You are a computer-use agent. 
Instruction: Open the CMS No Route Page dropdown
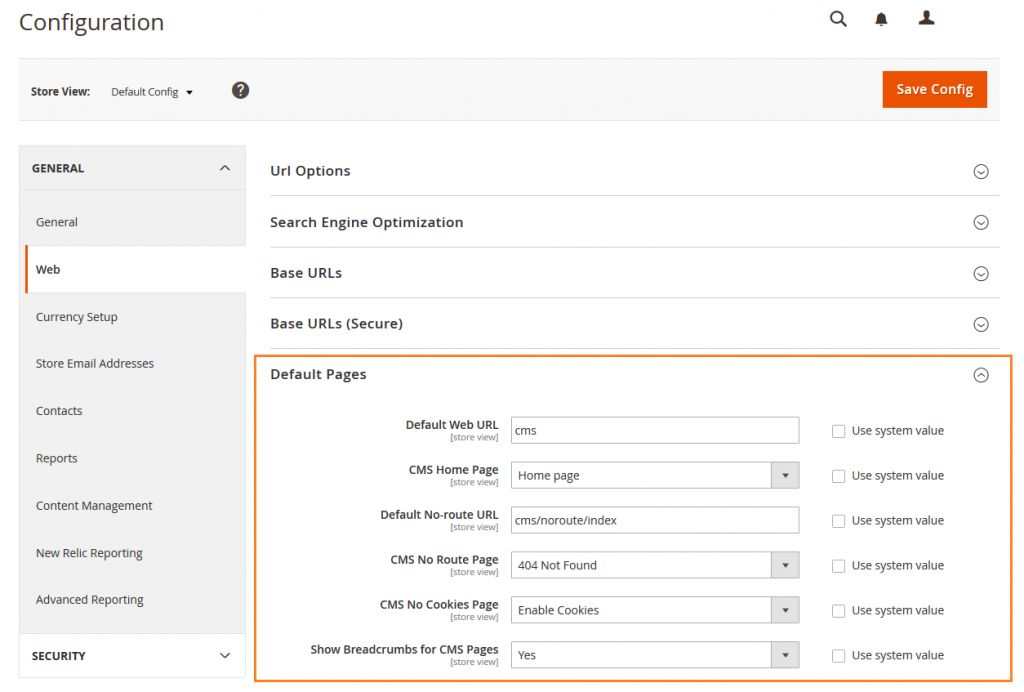pos(786,565)
